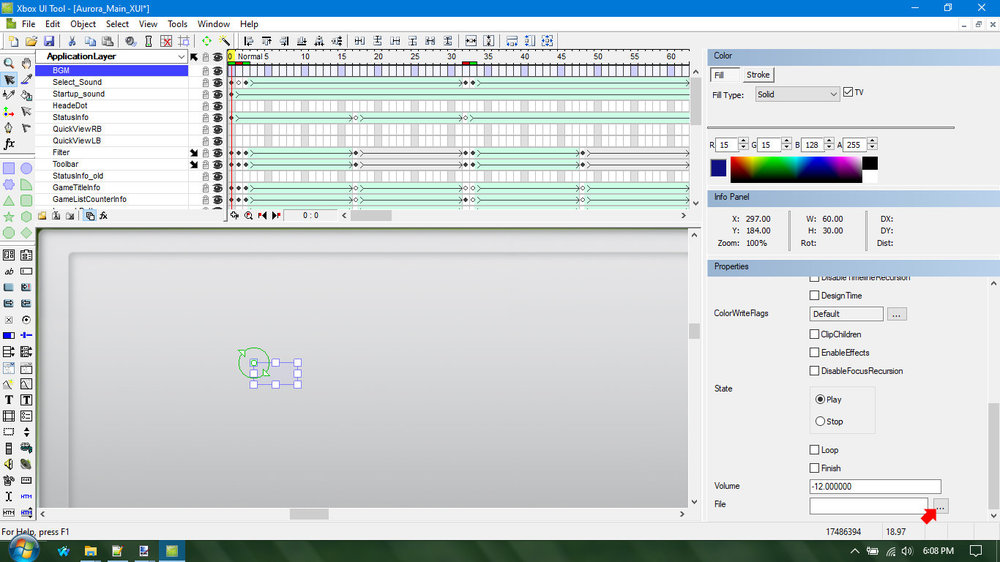Viewport: 1000px width, 562px height.
Task: Check the Finish checkbox
Action: click(x=814, y=468)
